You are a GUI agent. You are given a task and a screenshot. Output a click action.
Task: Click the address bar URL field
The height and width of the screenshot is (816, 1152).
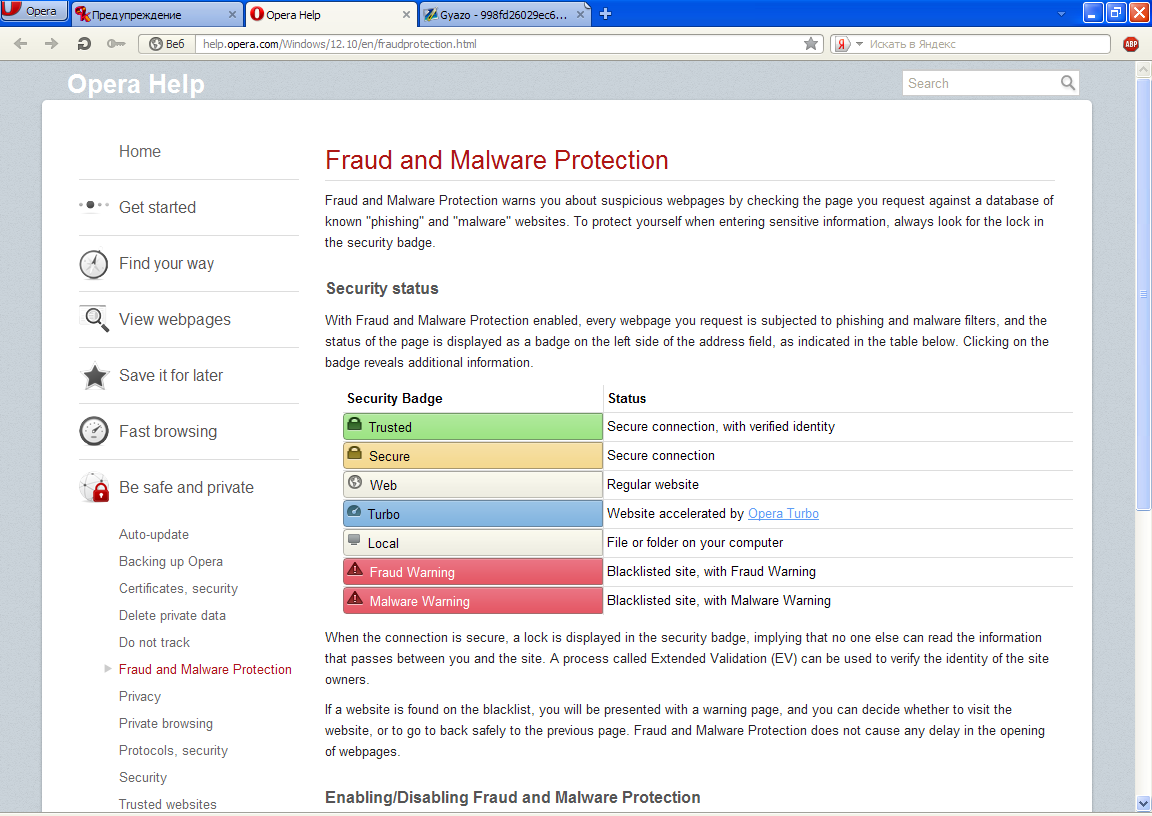(x=500, y=44)
